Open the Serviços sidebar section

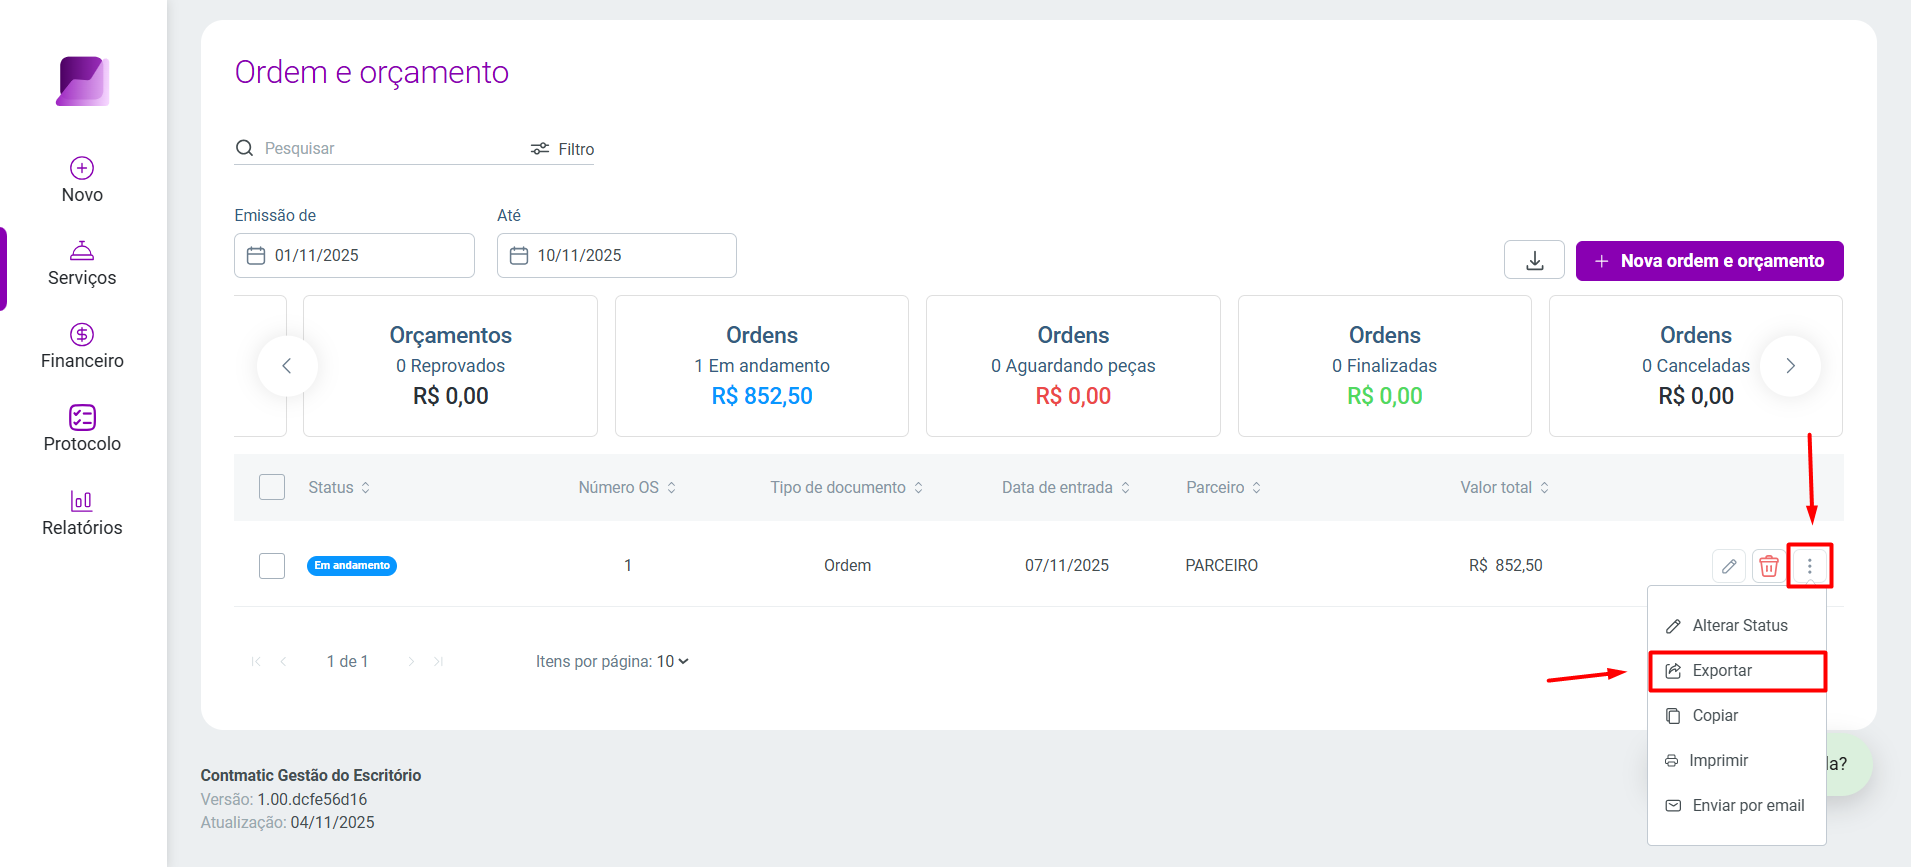tap(82, 263)
